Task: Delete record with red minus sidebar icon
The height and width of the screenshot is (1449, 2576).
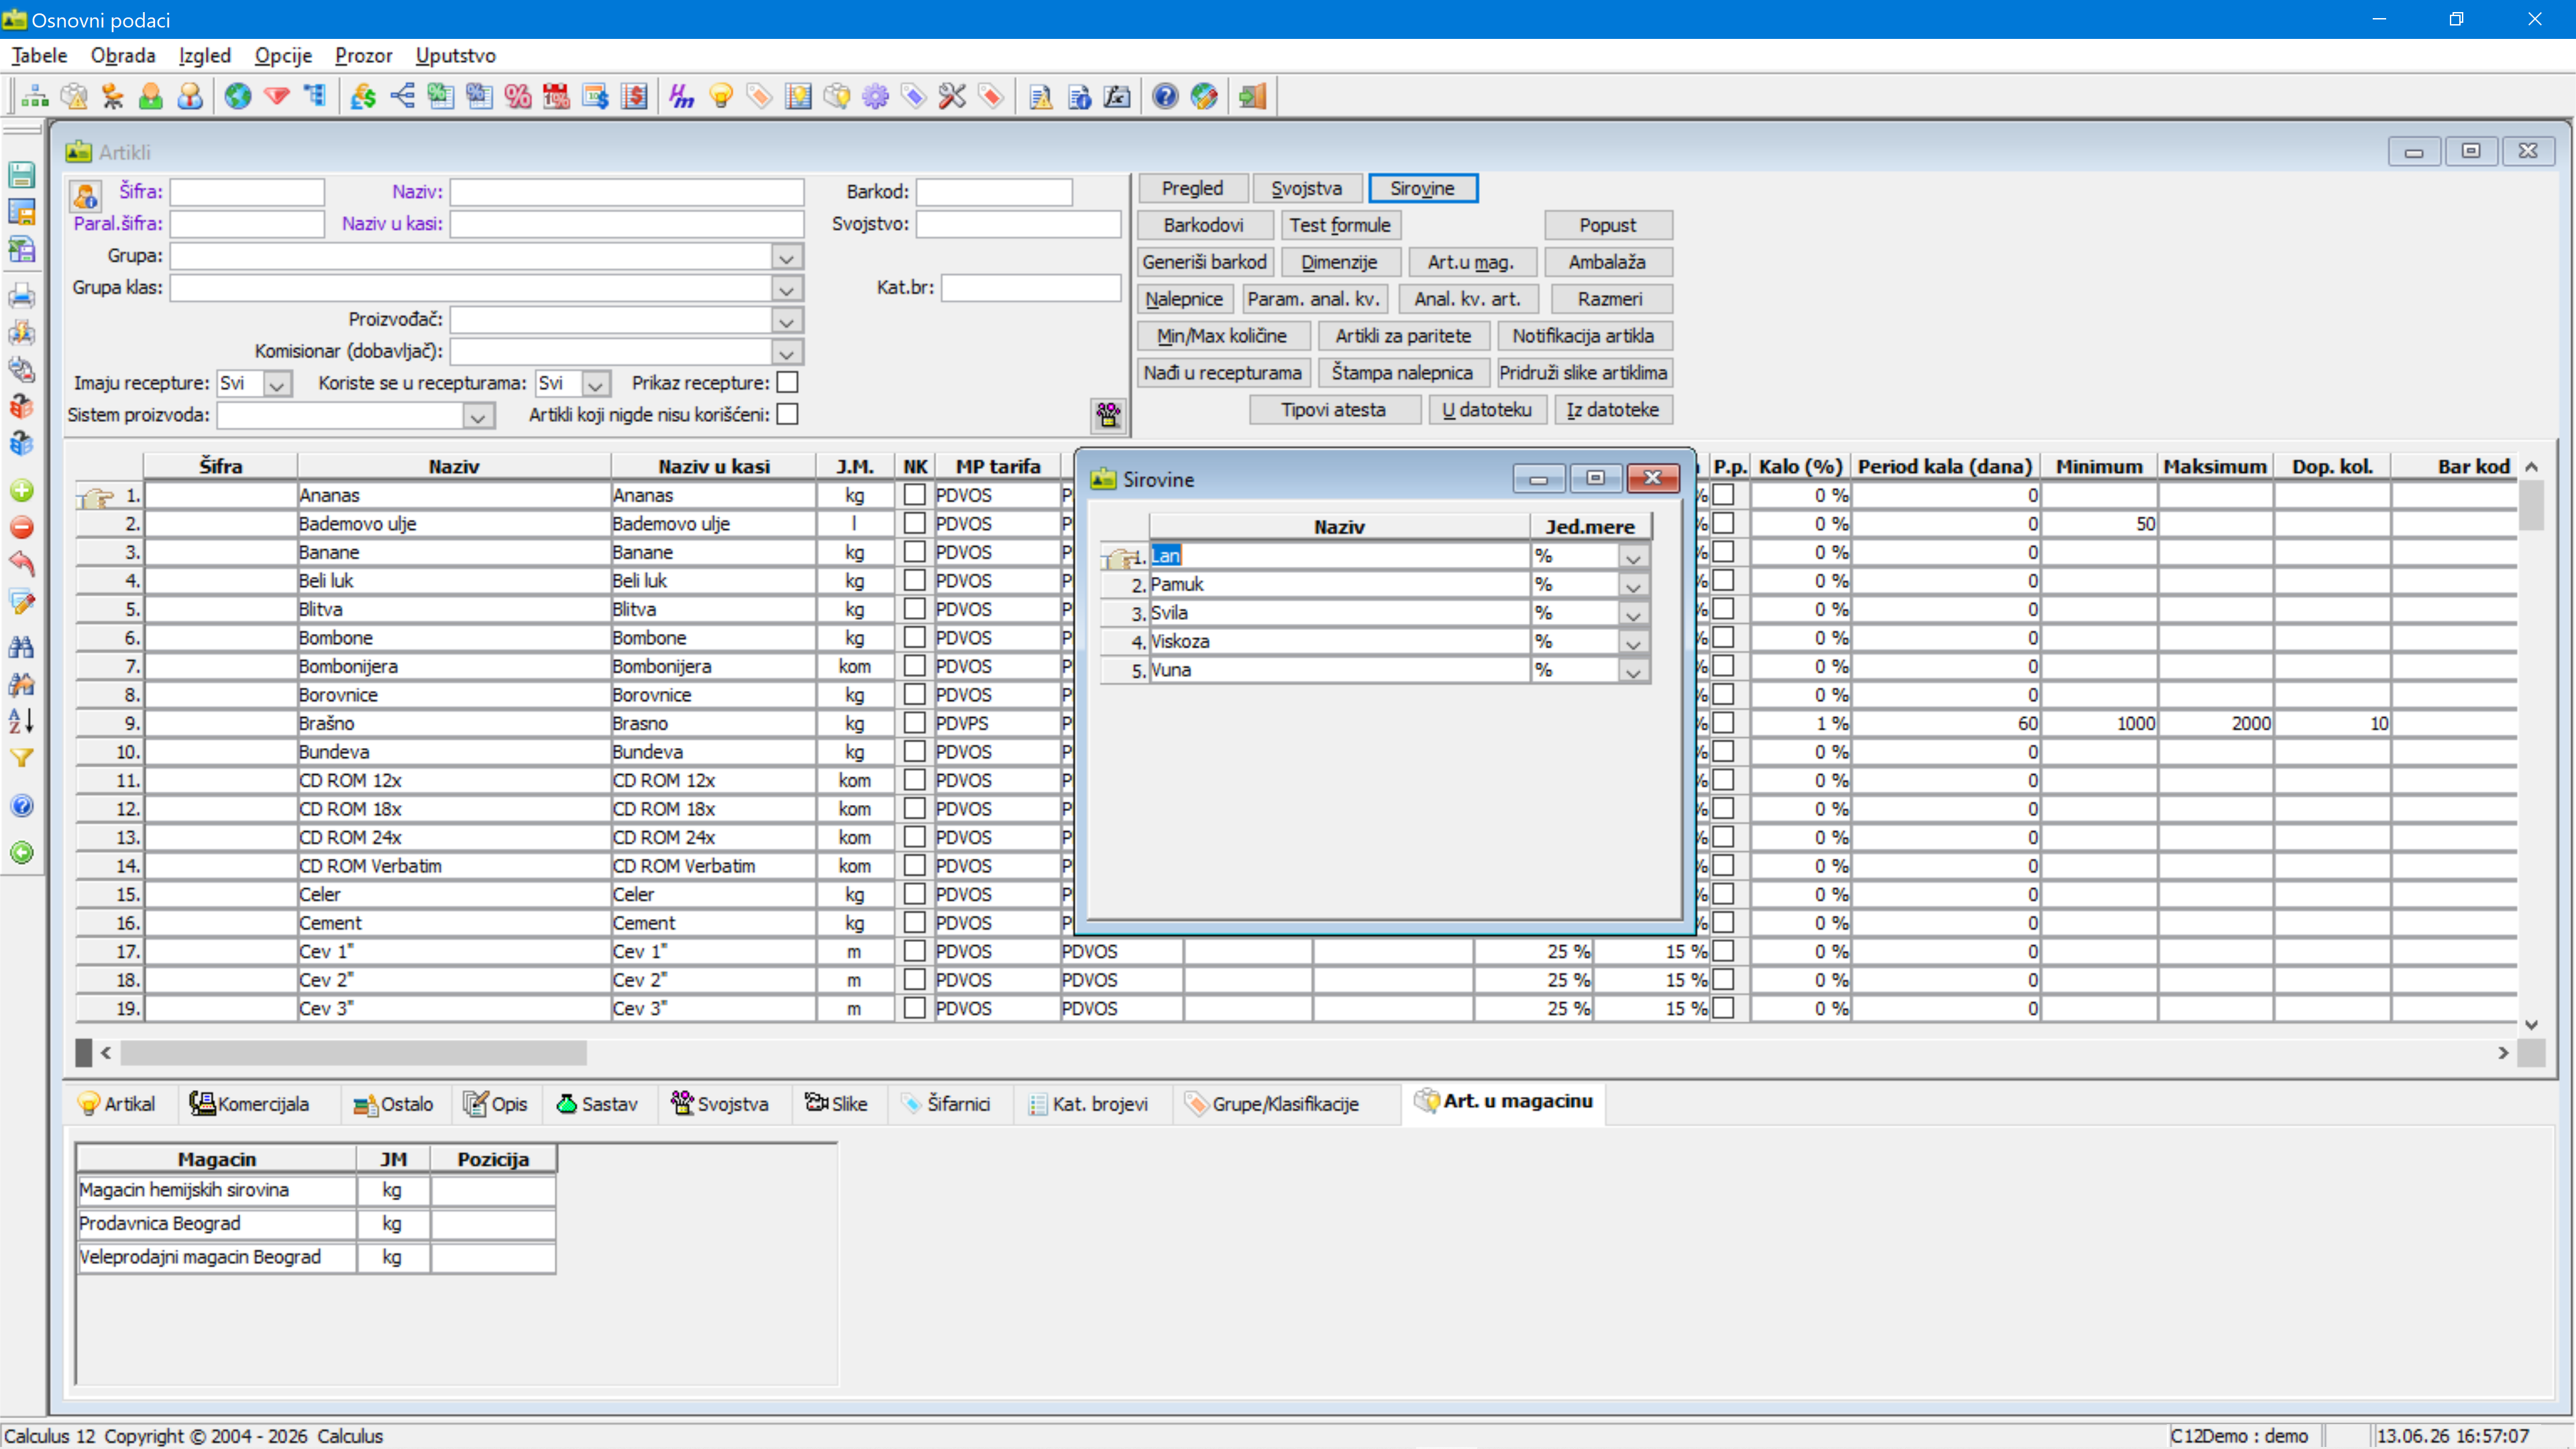Action: coord(22,527)
